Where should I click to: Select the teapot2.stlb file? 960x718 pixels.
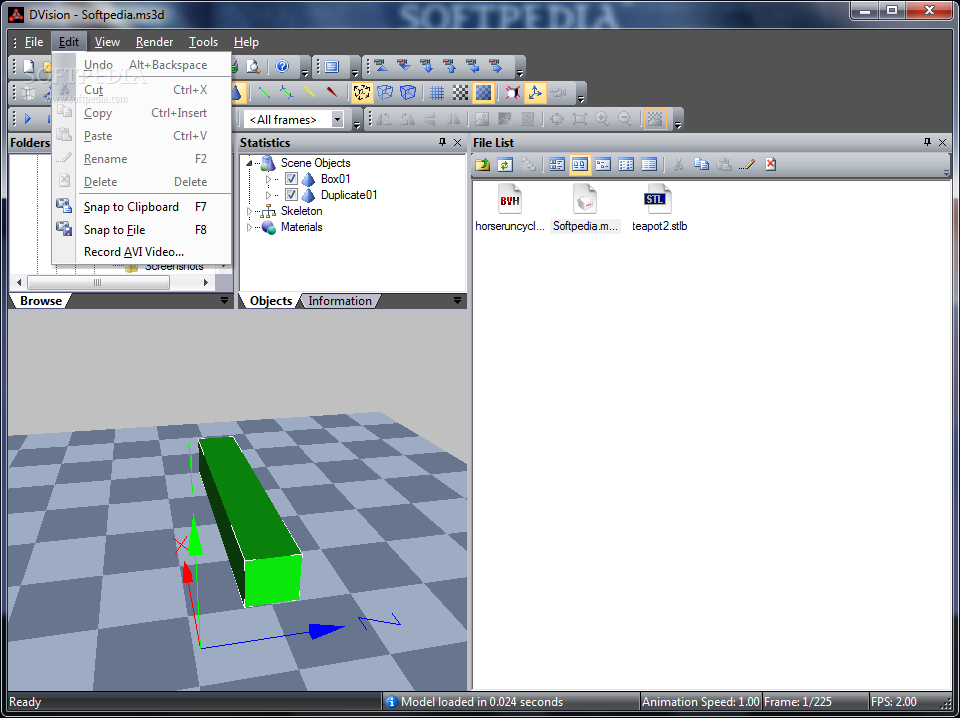coord(659,208)
